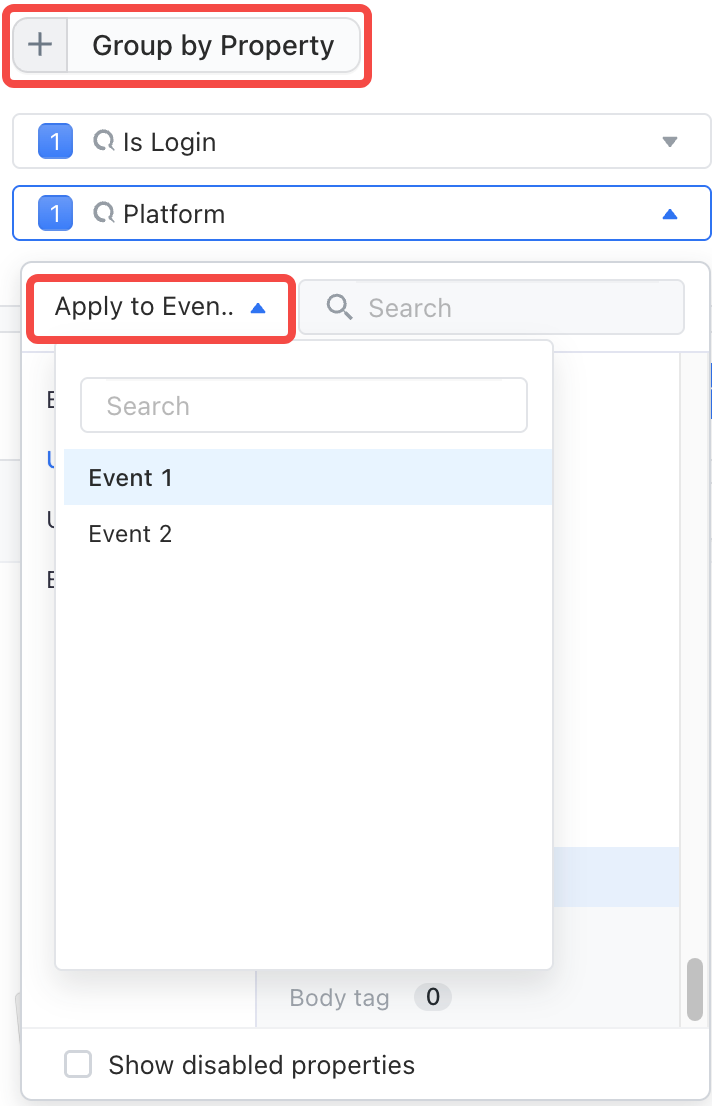Image resolution: width=712 pixels, height=1106 pixels.
Task: Collapse the Platform dropdown with its up arrow
Action: [670, 214]
